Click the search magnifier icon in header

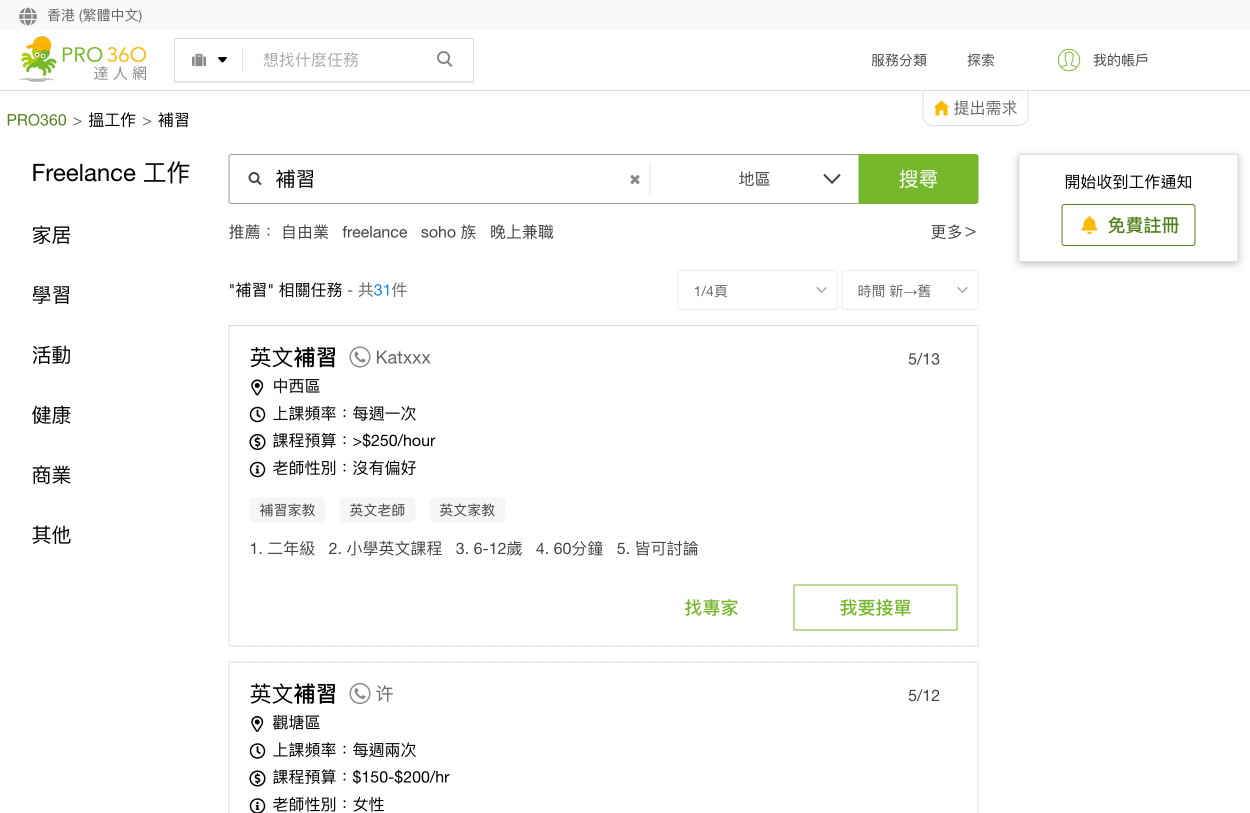444,59
